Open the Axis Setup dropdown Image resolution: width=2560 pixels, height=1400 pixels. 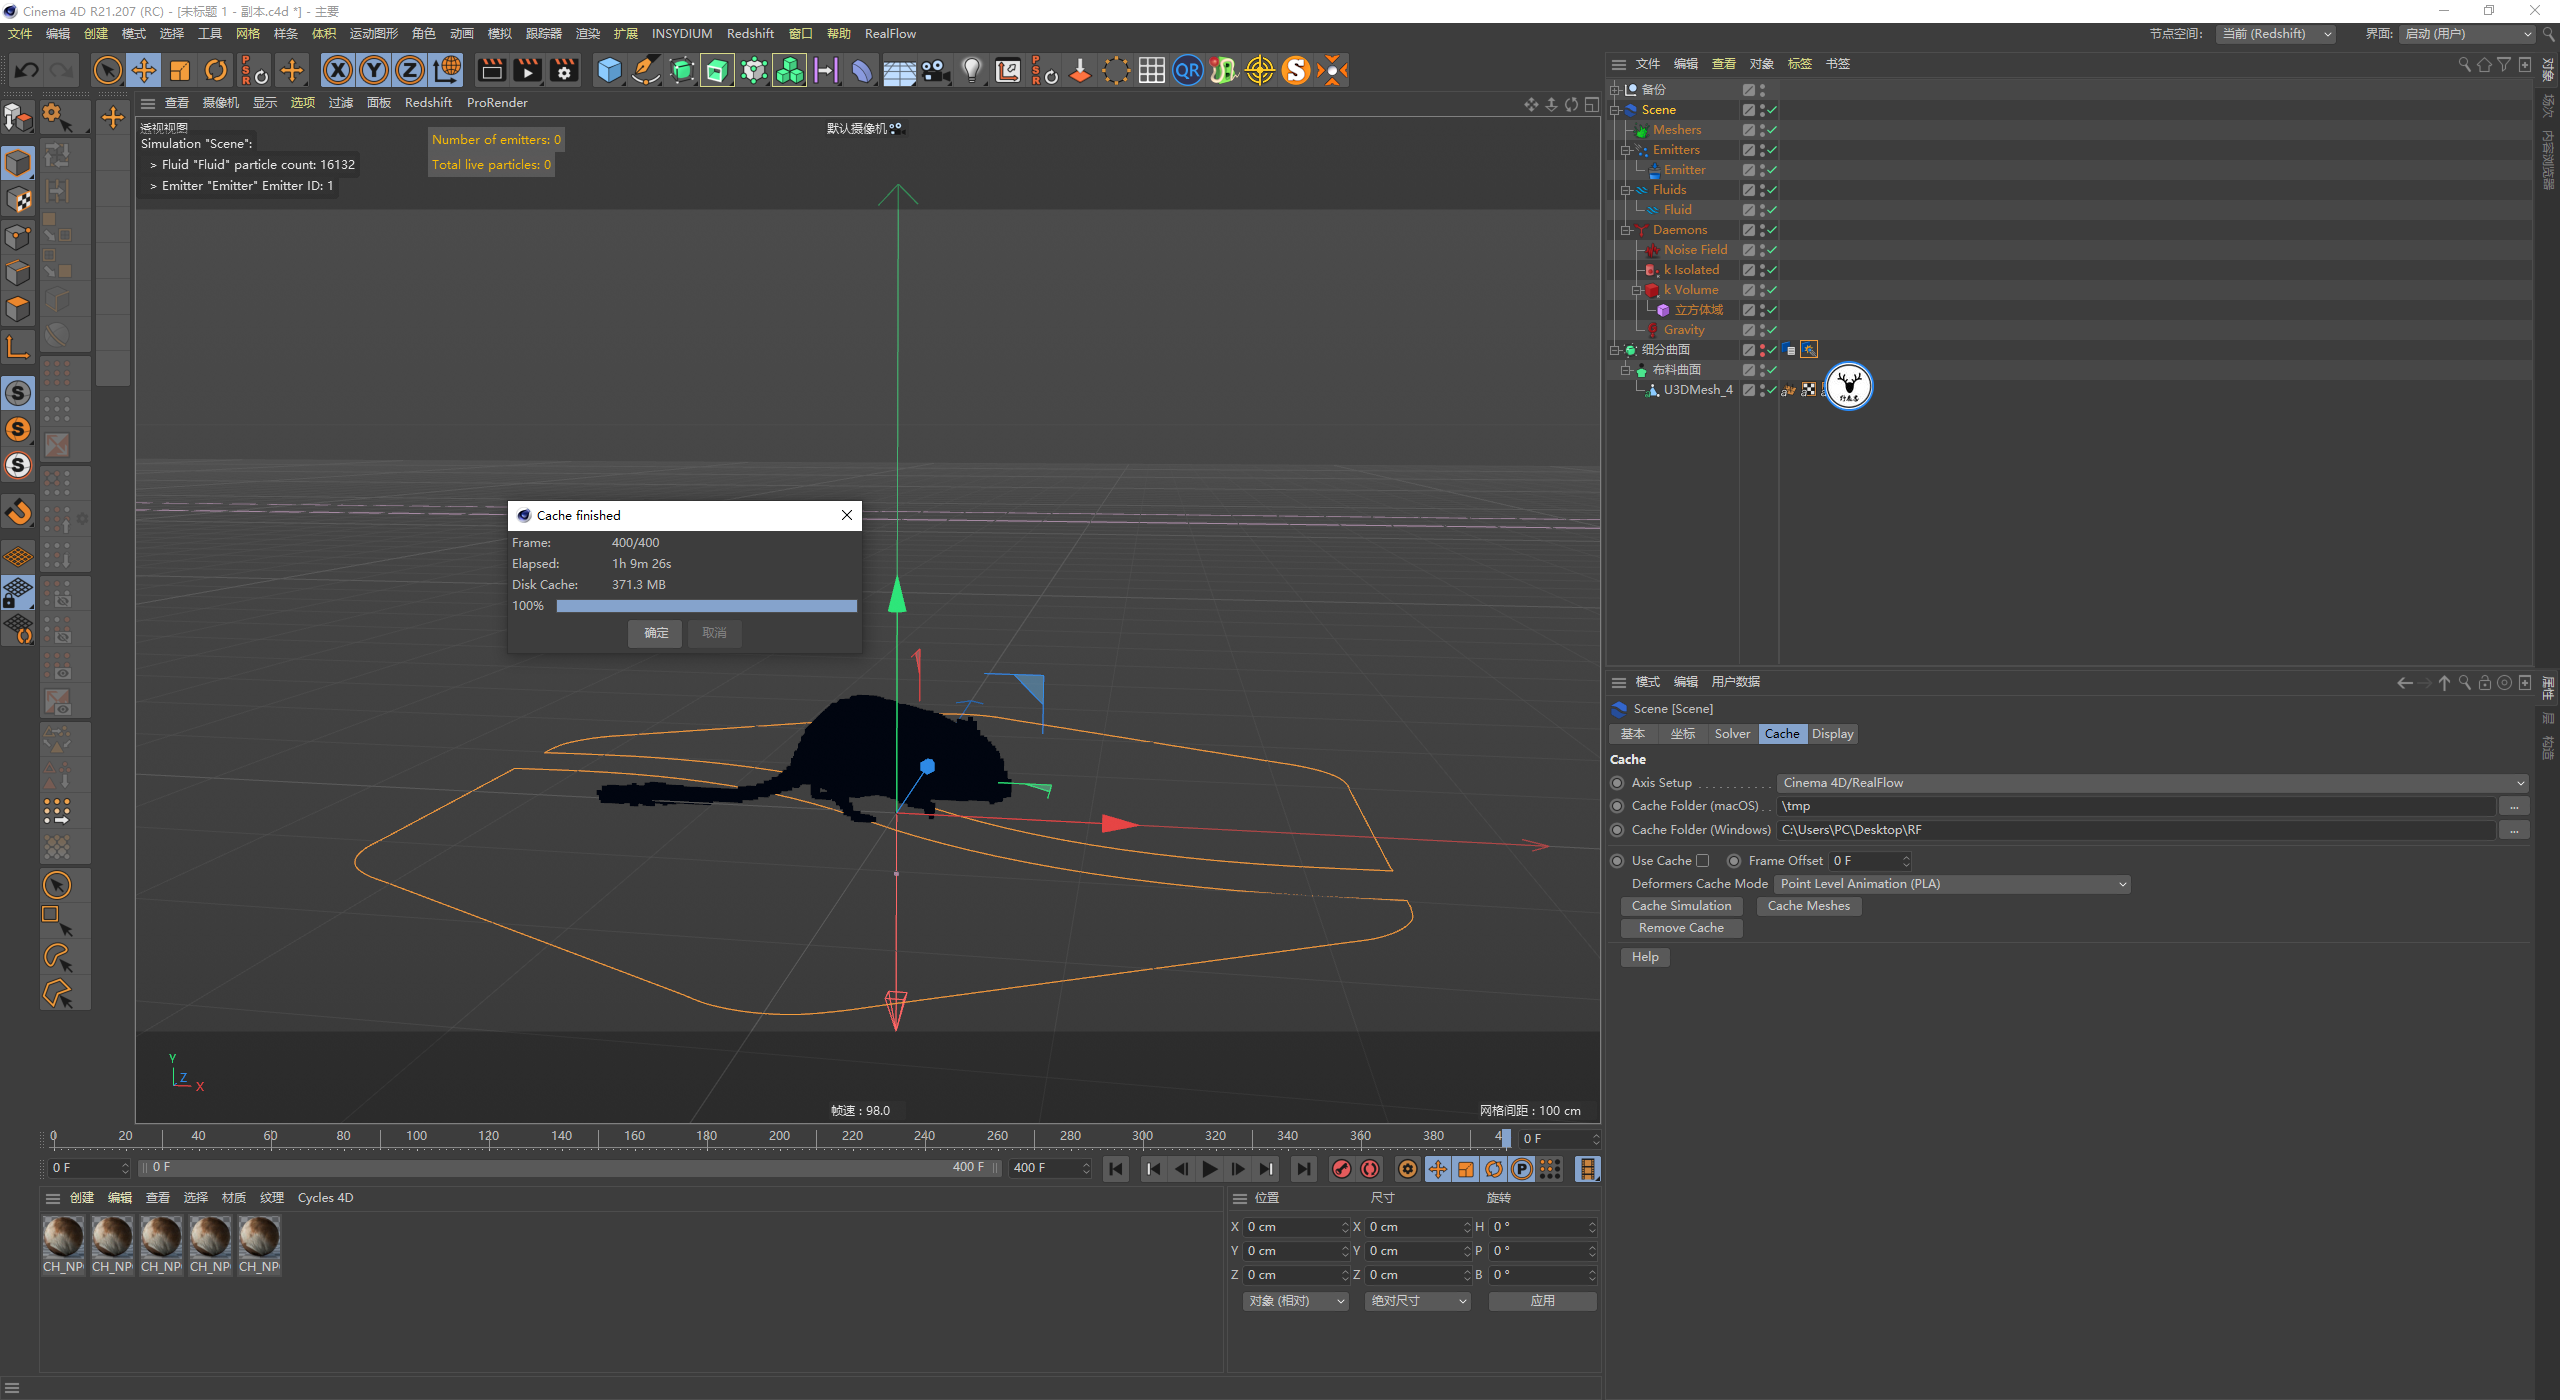(x=2152, y=783)
